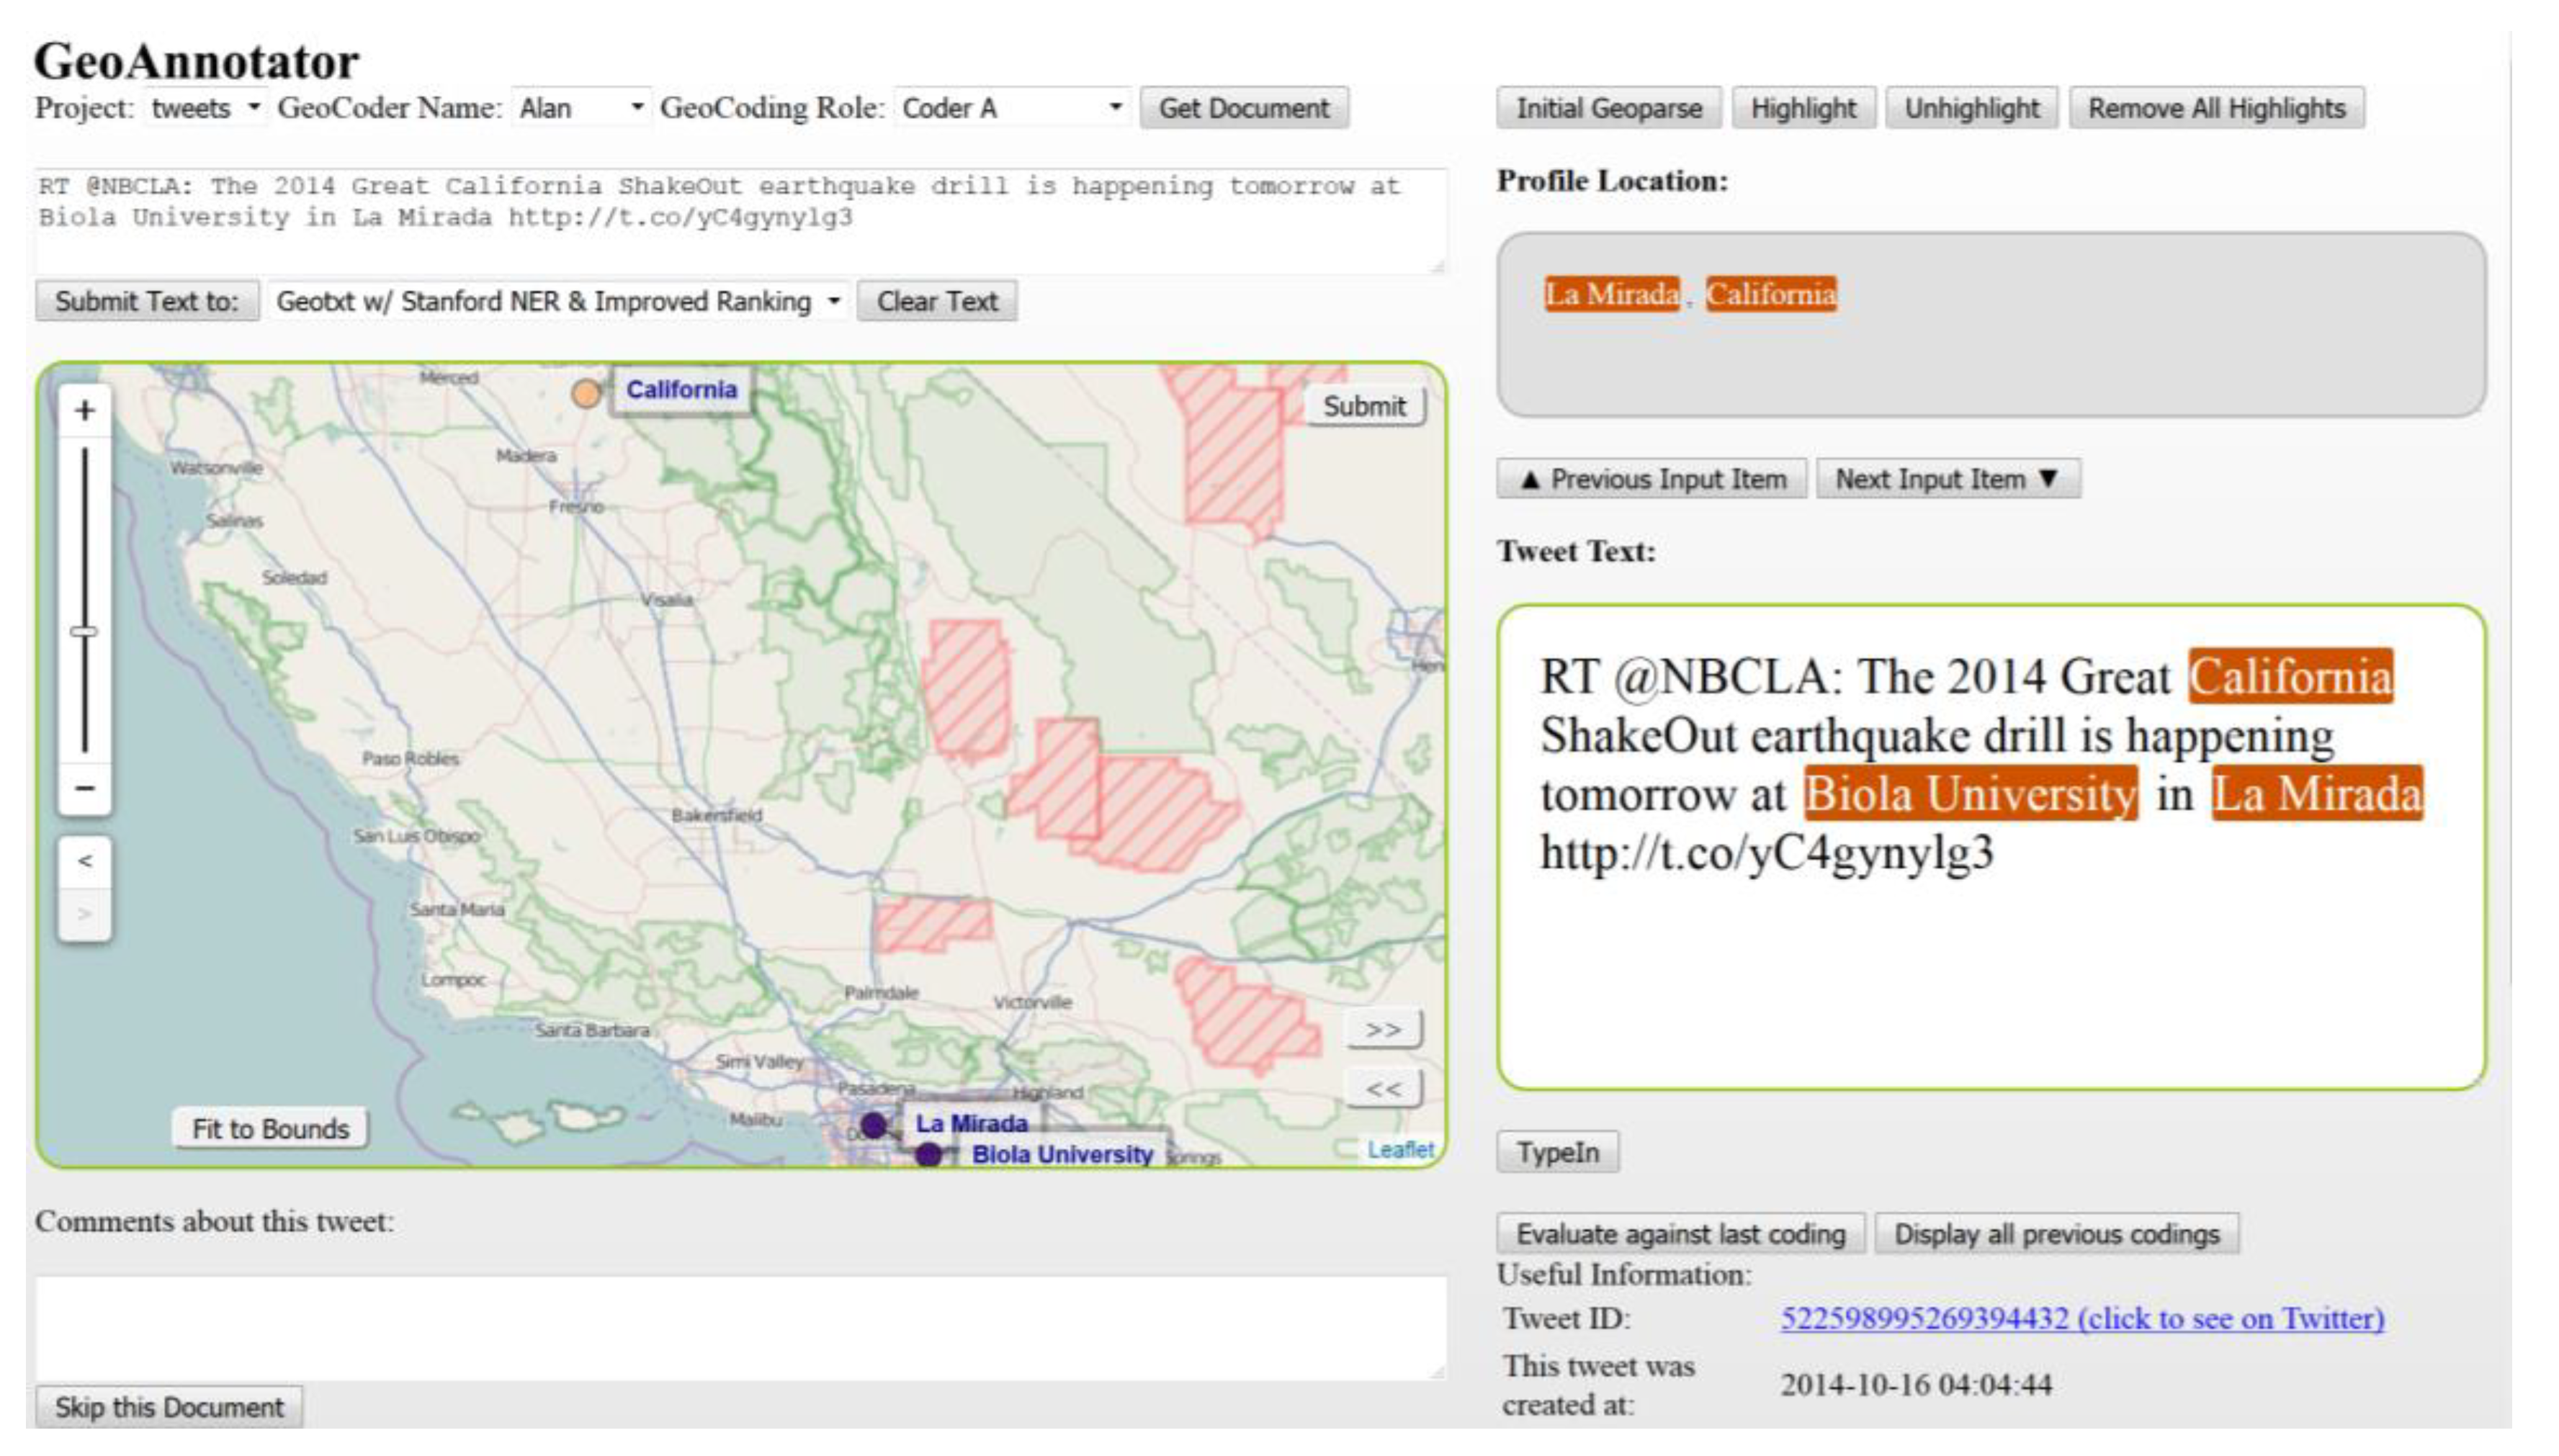Image resolution: width=2559 pixels, height=1456 pixels.
Task: Open the Project tweets dropdown
Action: click(205, 108)
